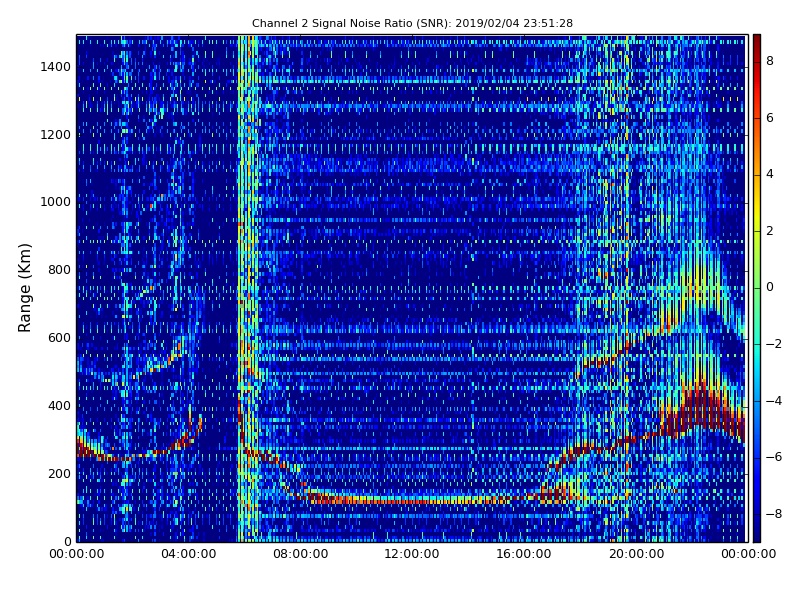800x600 pixels.
Task: Click the colorbar tick label 4
Action: tap(770, 174)
